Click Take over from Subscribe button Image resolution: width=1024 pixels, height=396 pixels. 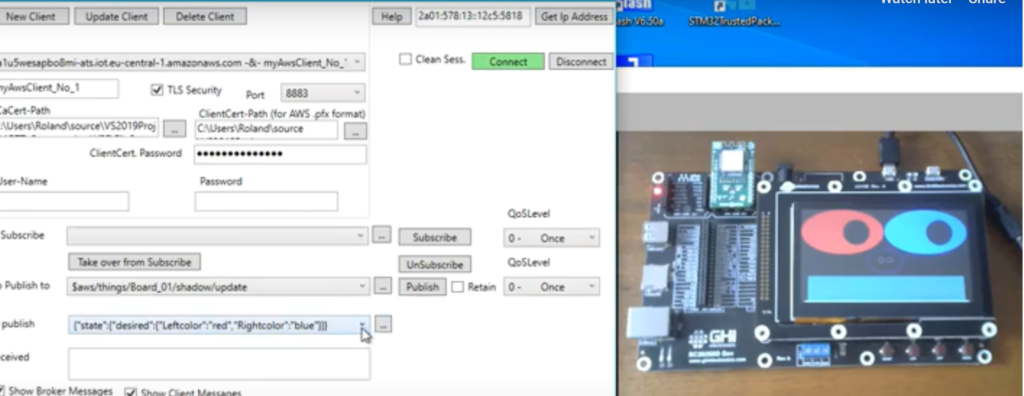tap(135, 262)
